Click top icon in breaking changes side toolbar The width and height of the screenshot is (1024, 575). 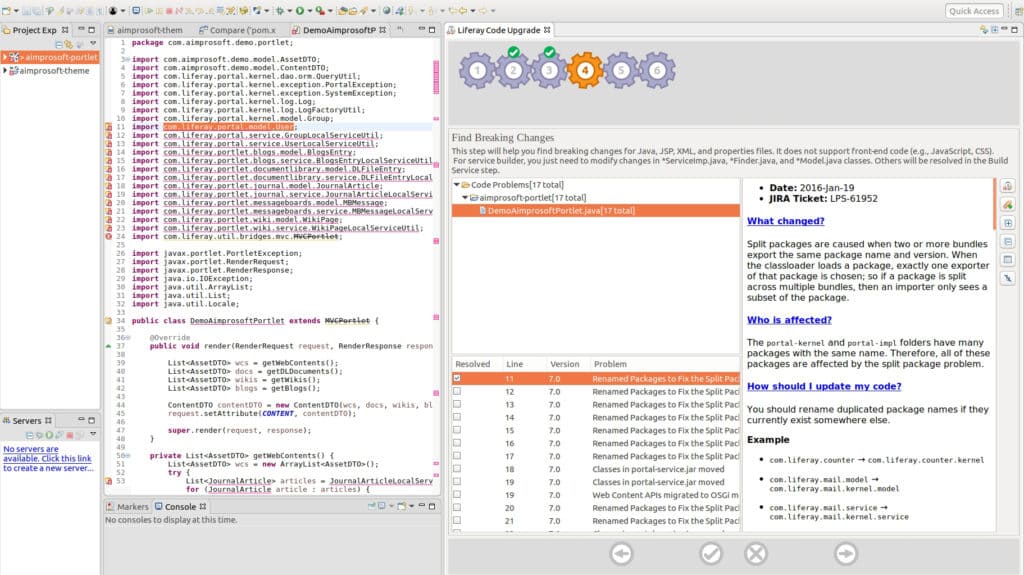[1008, 186]
